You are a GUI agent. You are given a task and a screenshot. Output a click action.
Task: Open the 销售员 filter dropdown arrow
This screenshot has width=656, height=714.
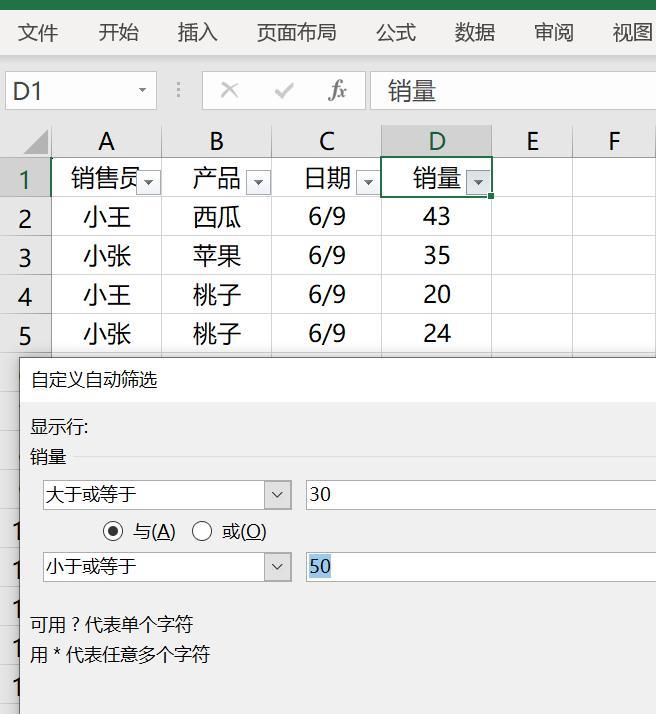148,182
